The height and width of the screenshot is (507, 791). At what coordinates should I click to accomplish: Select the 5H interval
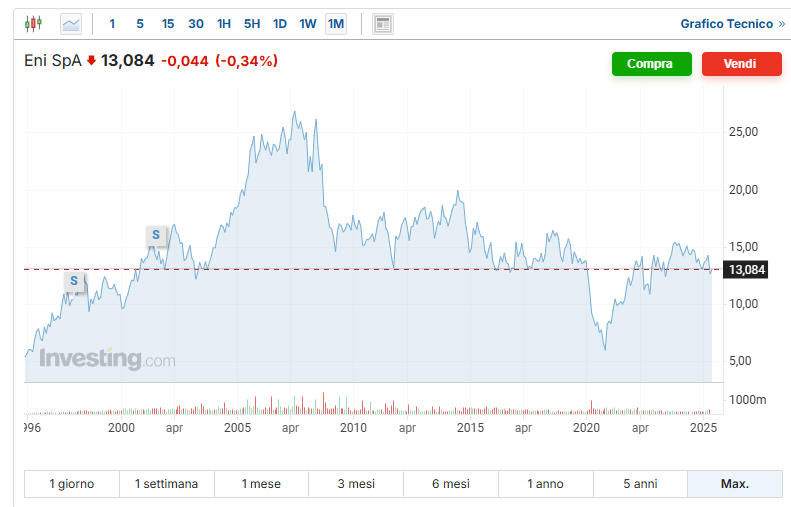coord(252,24)
